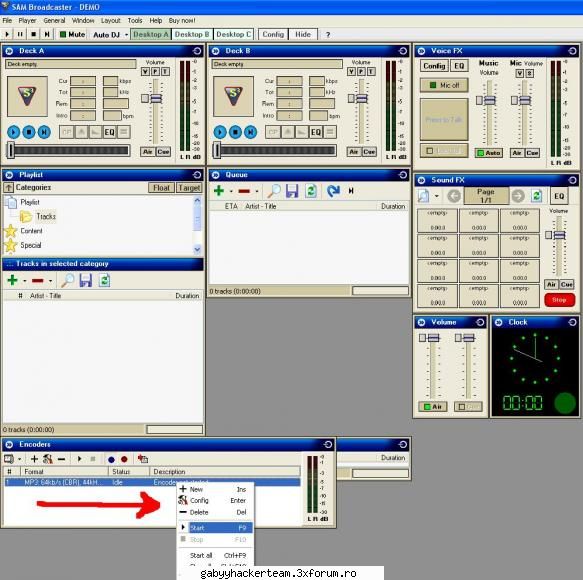Toggle the Mute button in toolbar
583x580 pixels.
click(73, 34)
